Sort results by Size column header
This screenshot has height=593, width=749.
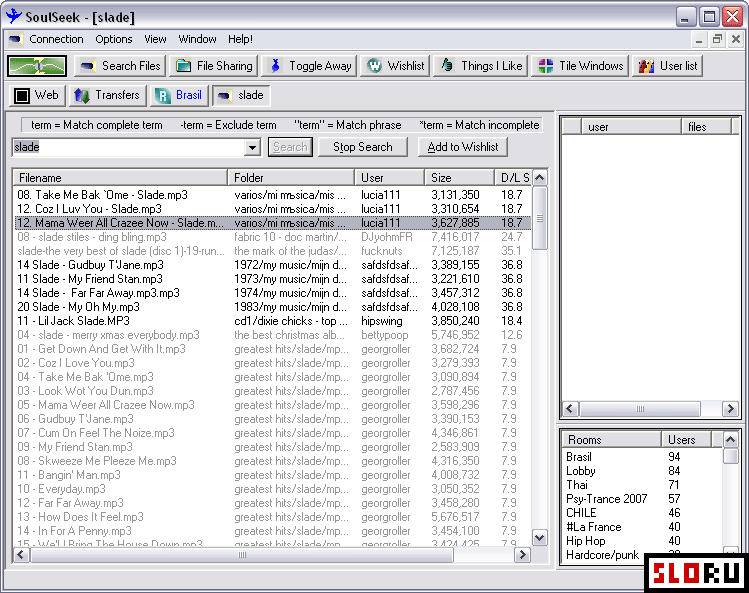pyautogui.click(x=459, y=178)
